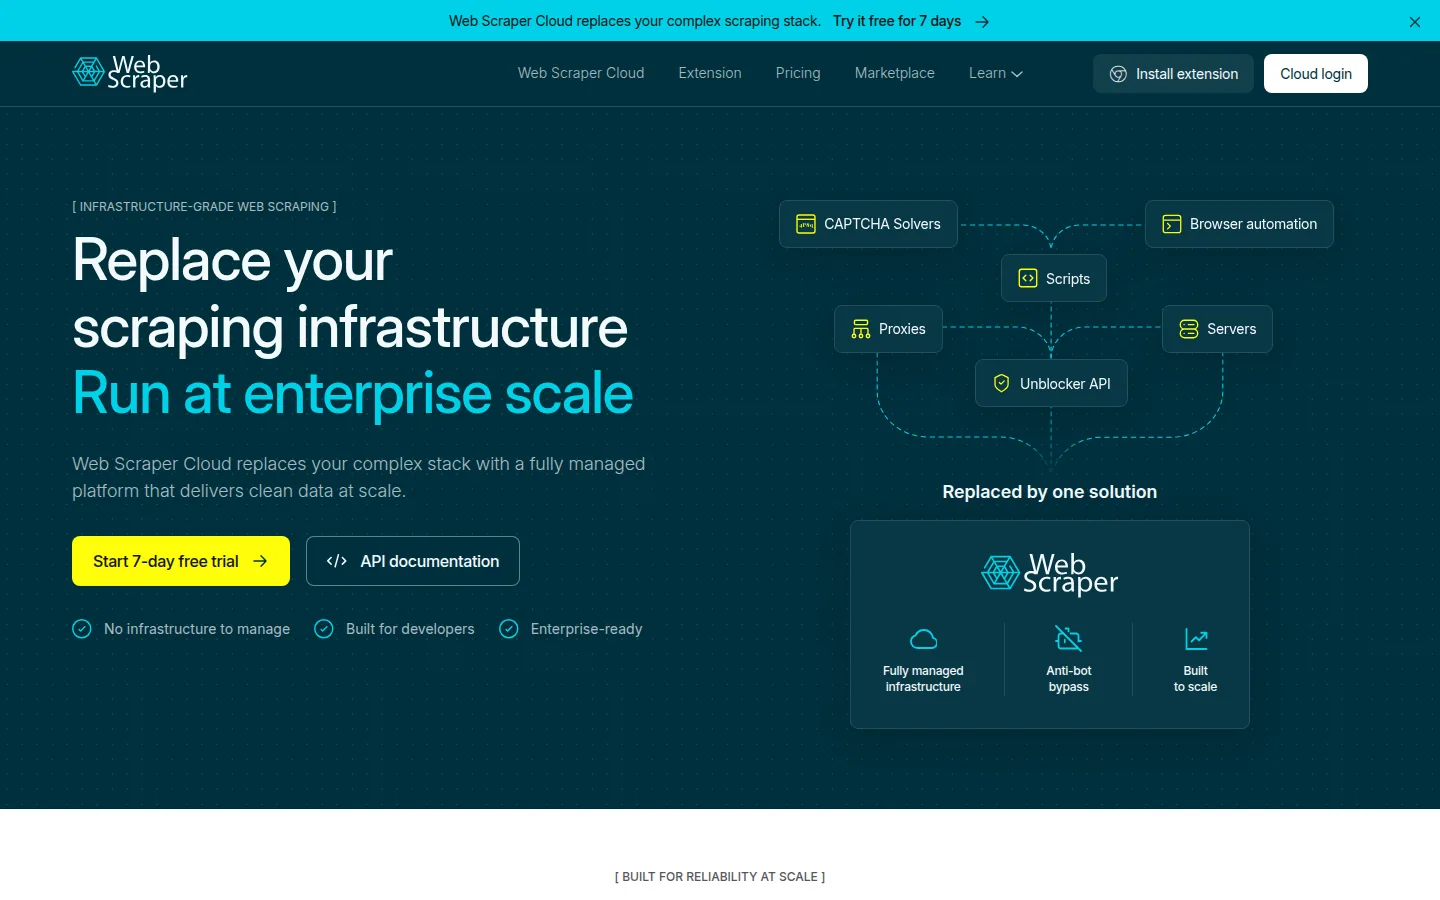Click the code brackets icon on API documentation
1440x900 pixels.
(x=337, y=561)
